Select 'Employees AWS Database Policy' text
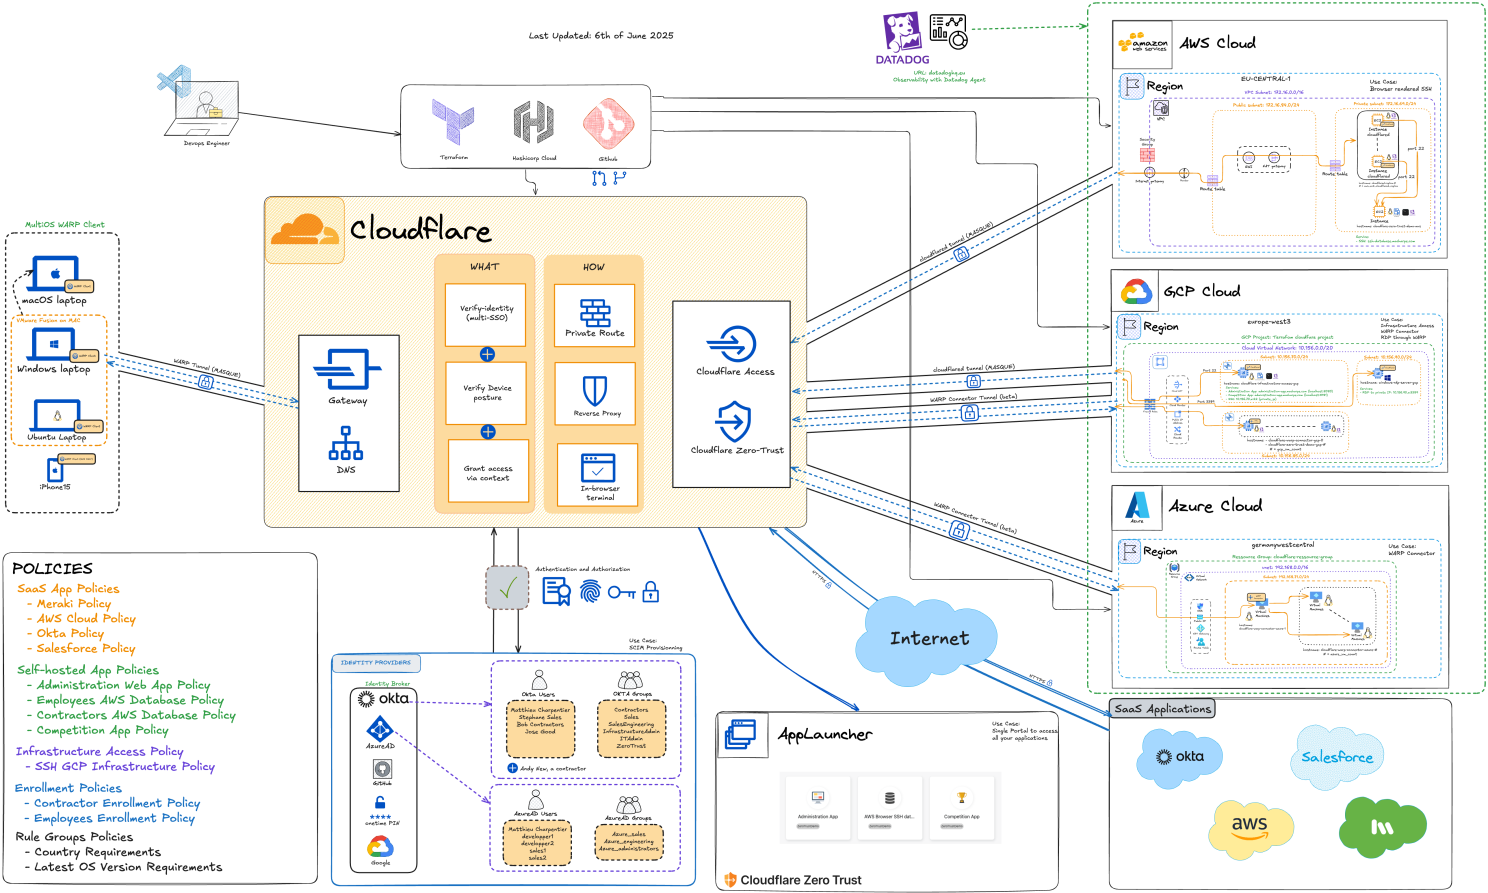The width and height of the screenshot is (1488, 893). point(130,700)
